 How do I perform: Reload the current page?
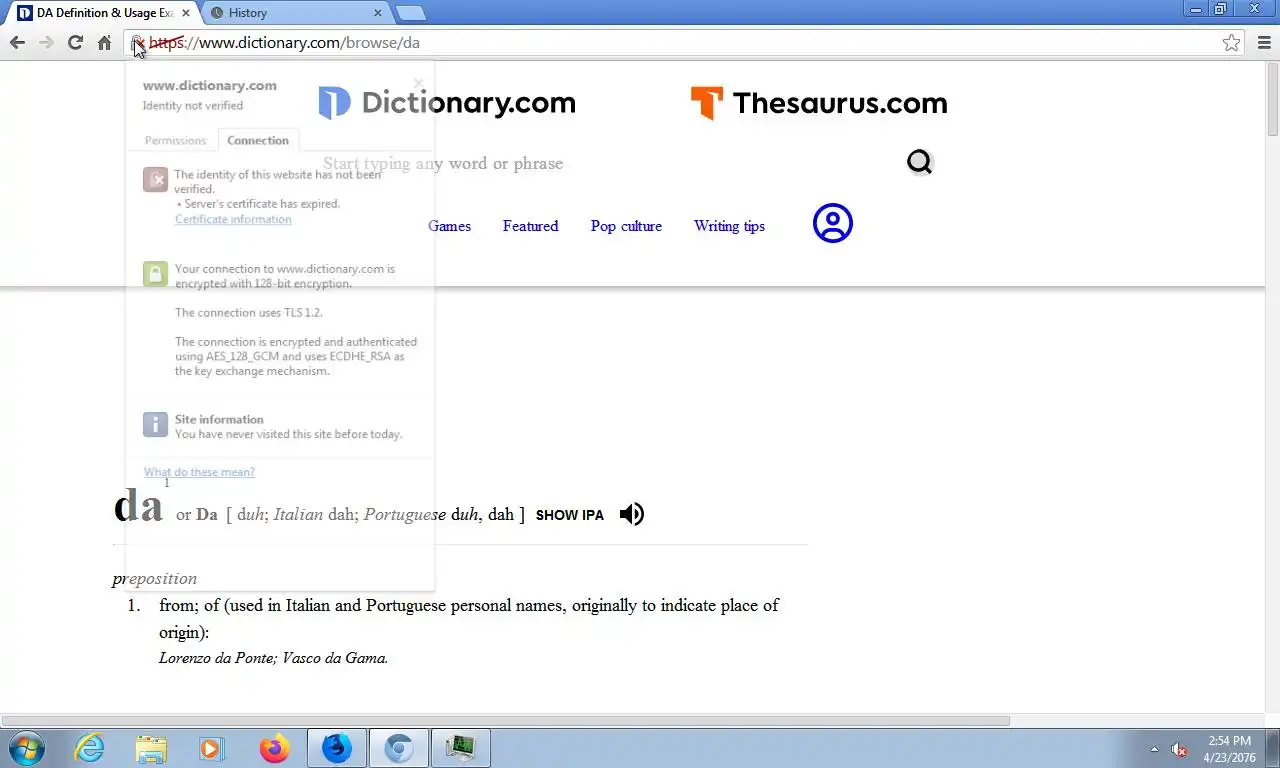tap(75, 42)
